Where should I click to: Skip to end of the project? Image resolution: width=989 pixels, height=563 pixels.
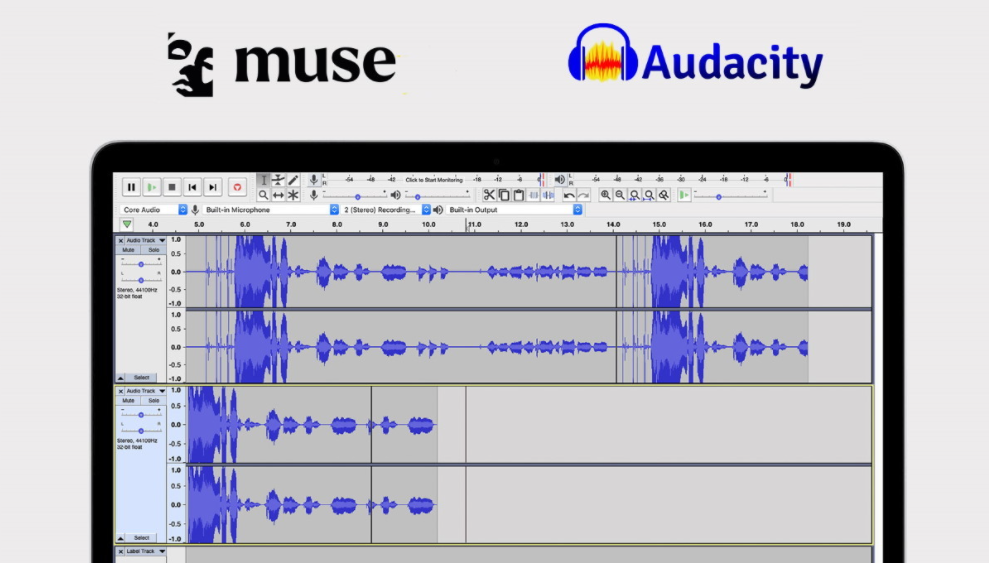(x=213, y=187)
